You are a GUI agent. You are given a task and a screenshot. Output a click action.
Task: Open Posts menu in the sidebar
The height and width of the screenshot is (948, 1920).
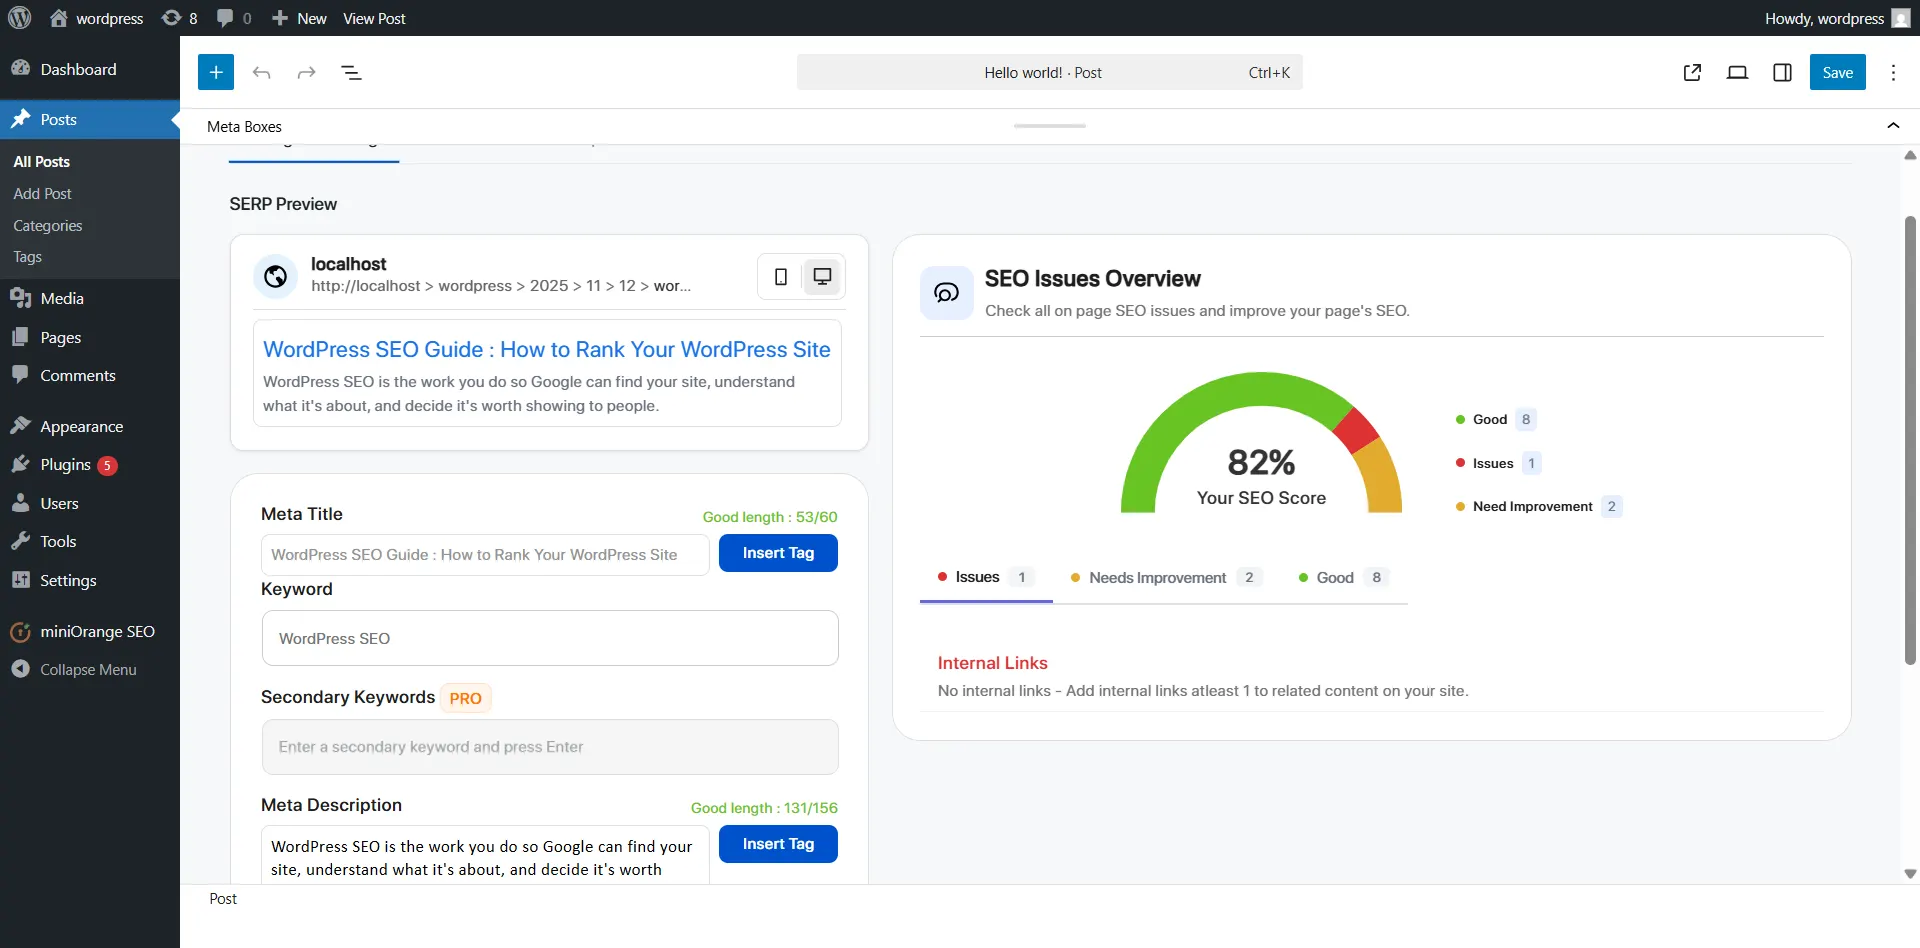pyautogui.click(x=90, y=119)
